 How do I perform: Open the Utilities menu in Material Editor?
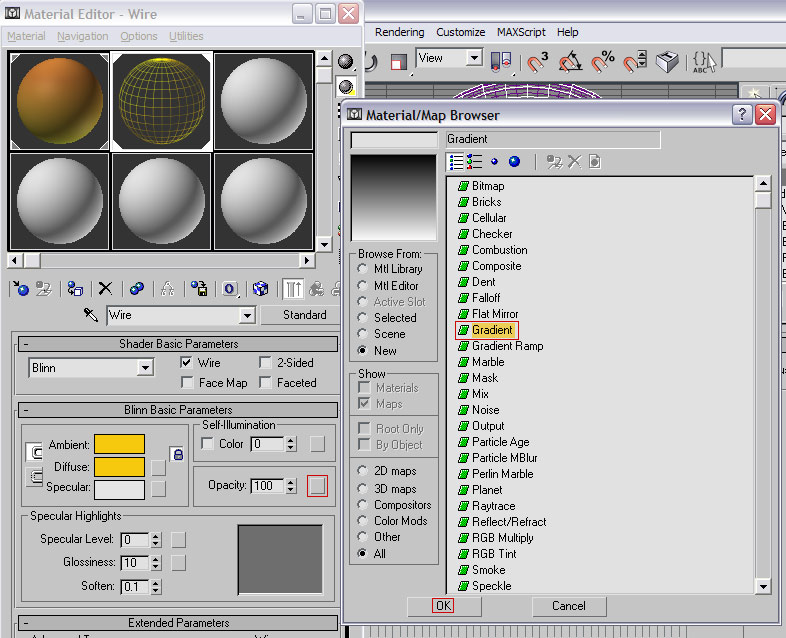tap(186, 36)
